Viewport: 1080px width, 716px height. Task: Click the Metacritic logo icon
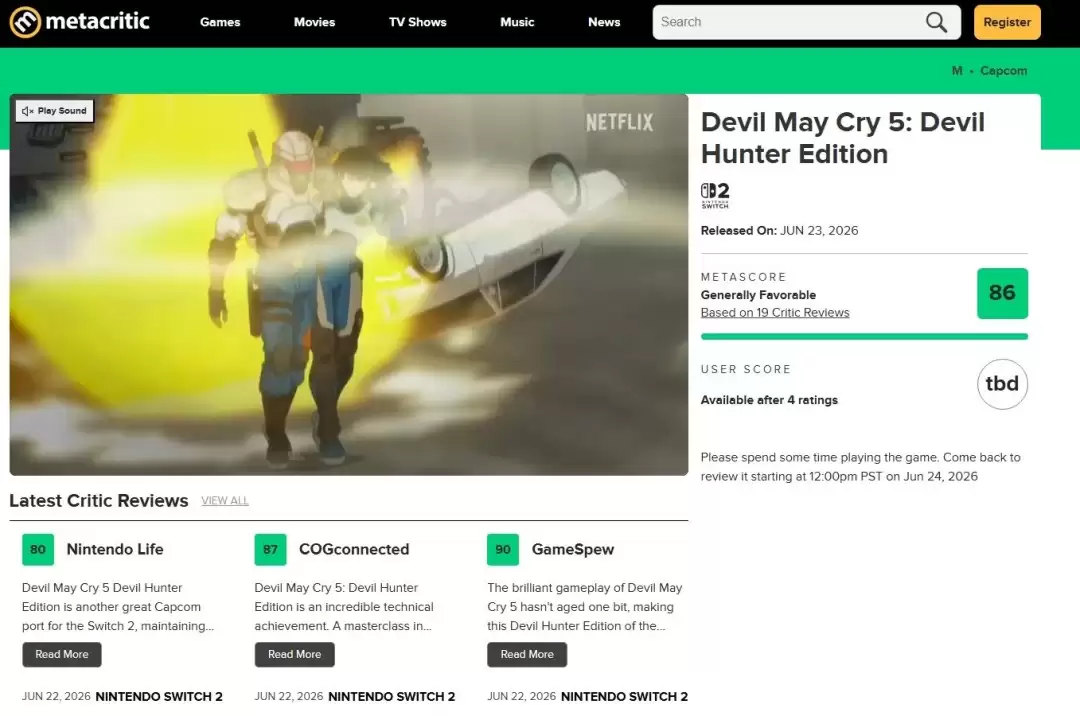click(x=25, y=22)
